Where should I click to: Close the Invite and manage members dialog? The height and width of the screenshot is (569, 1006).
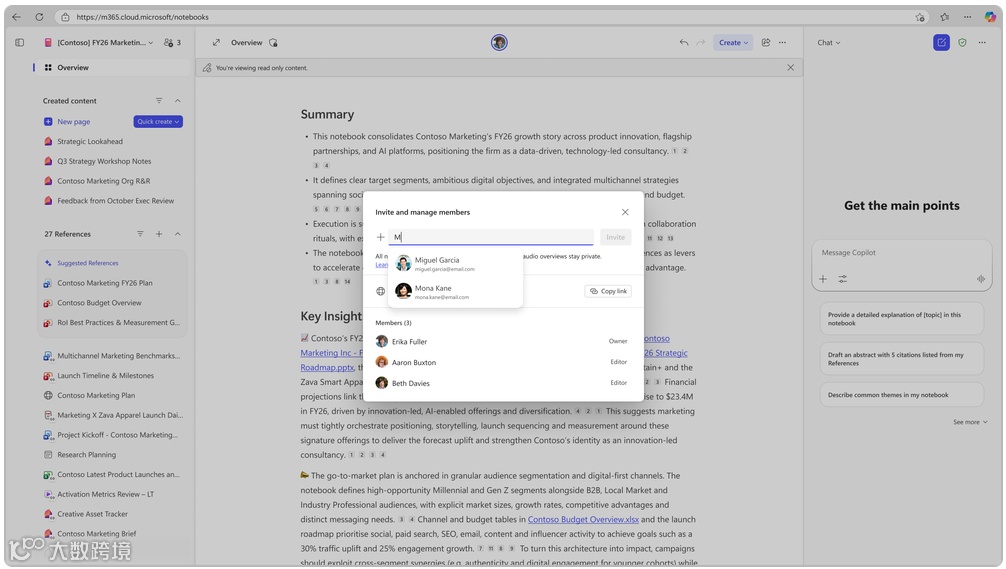click(625, 212)
